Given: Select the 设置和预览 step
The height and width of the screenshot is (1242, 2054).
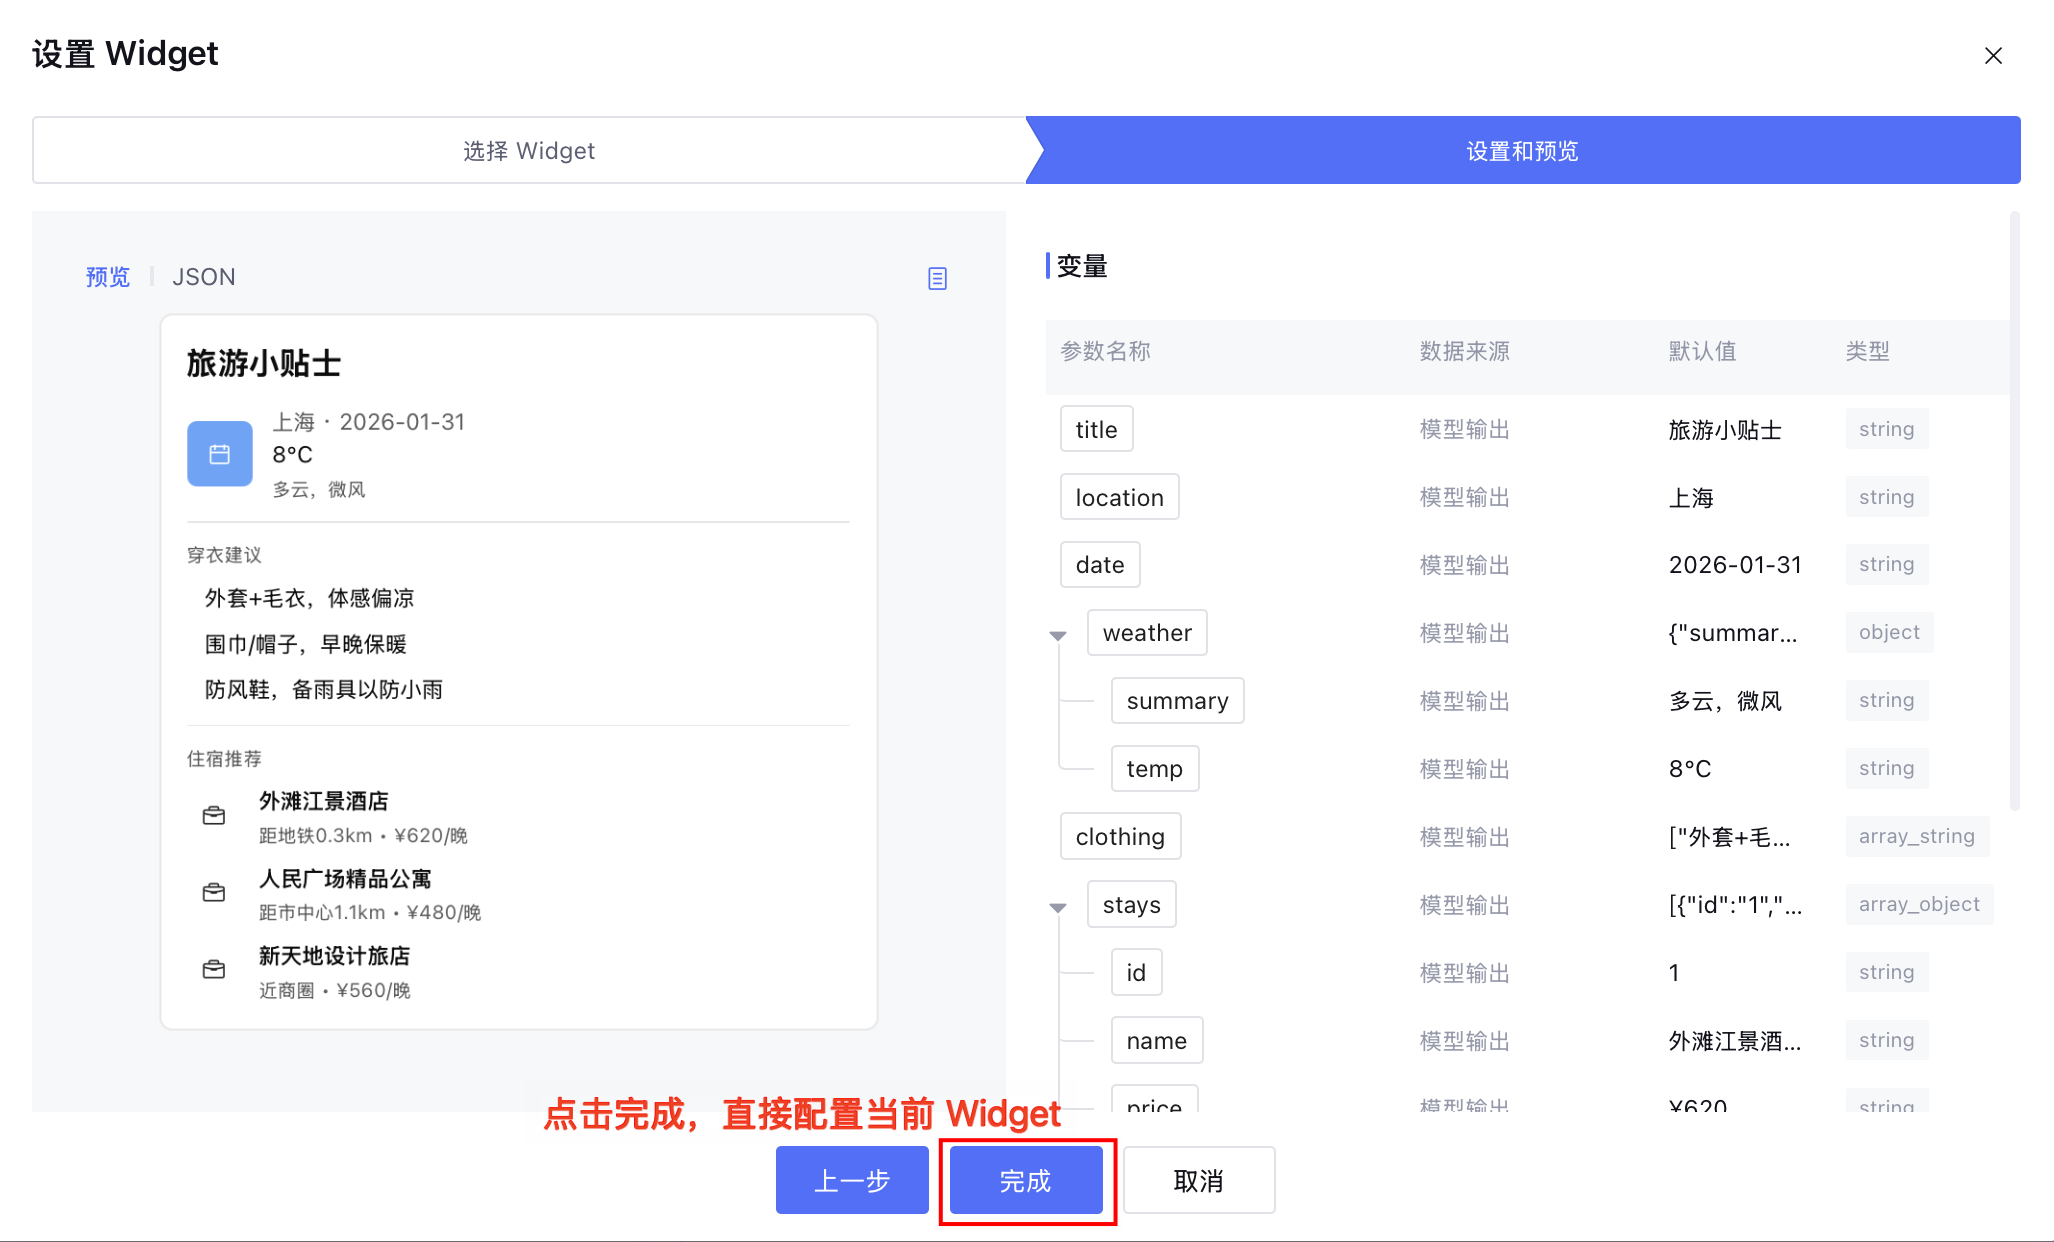Looking at the screenshot, I should [1522, 151].
